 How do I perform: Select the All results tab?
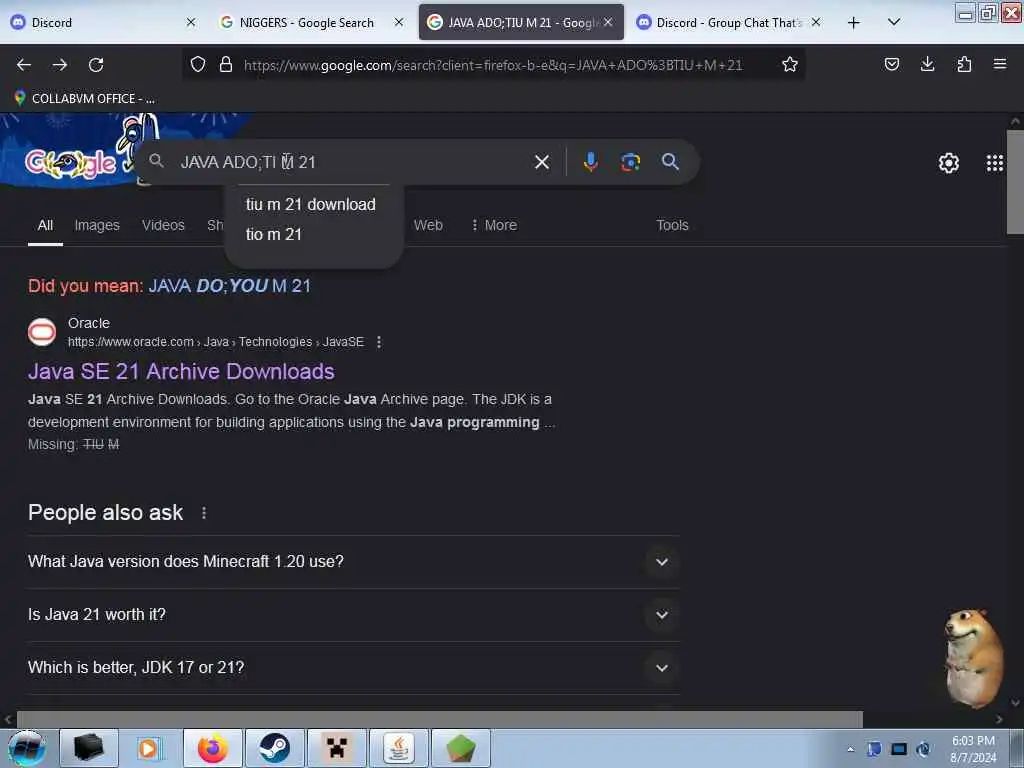click(x=45, y=225)
